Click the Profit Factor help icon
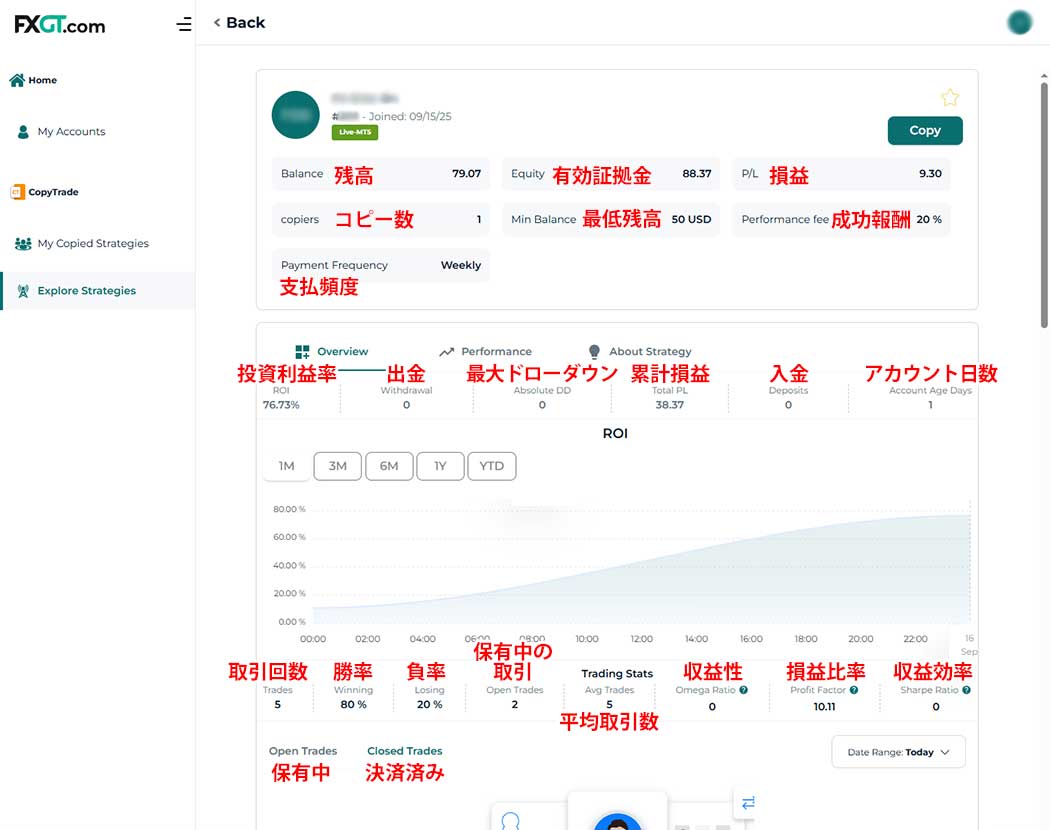This screenshot has width=1050, height=830. tap(853, 690)
